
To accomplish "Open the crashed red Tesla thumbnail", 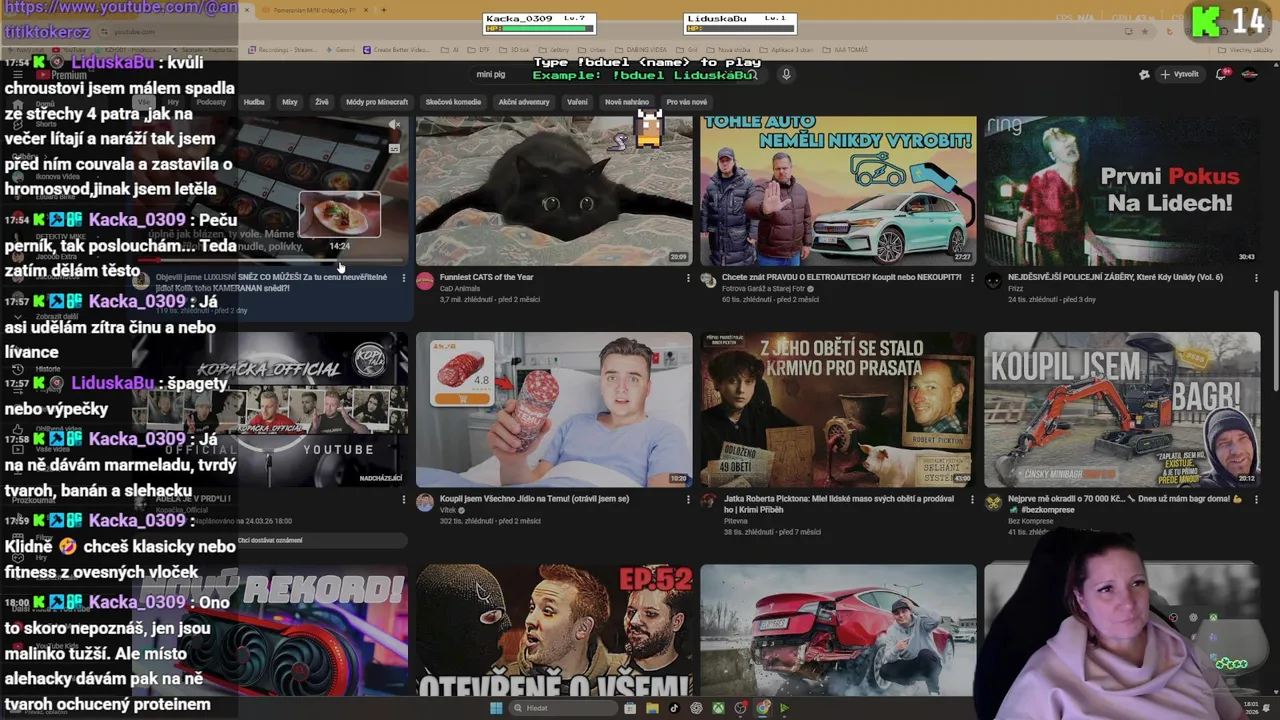I will coord(838,630).
